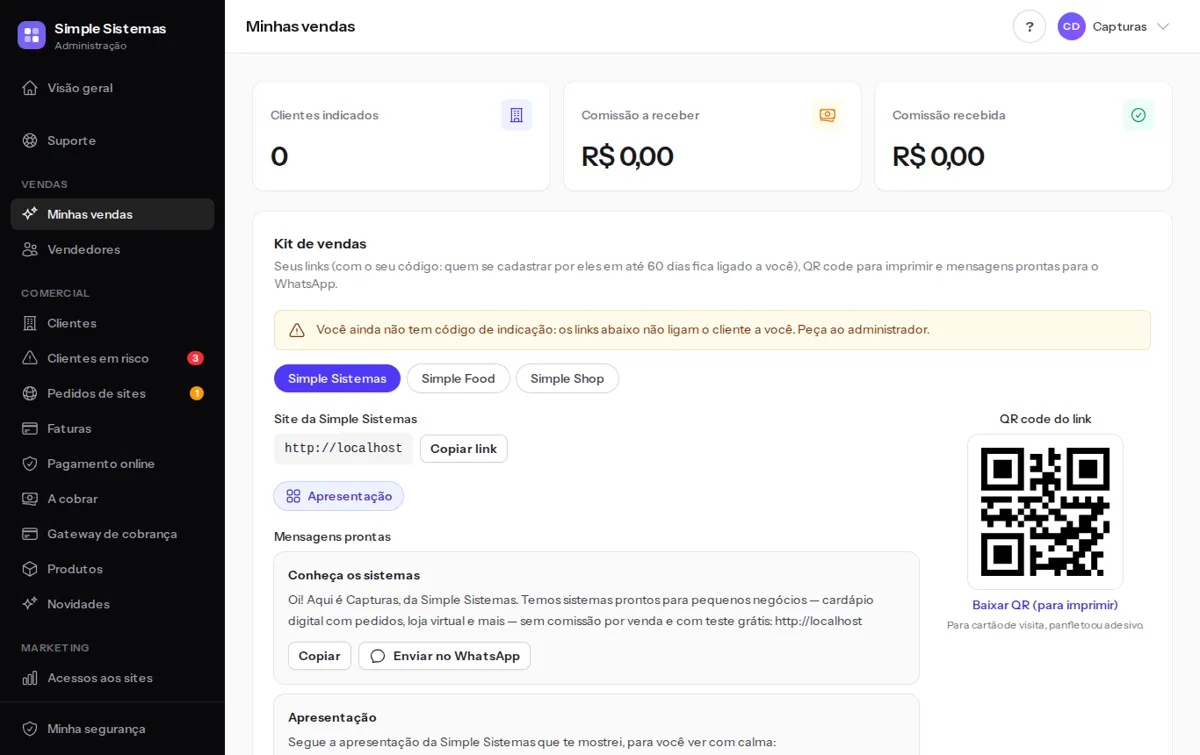Viewport: 1200px width, 755px height.
Task: Click the Clientes building icon in sidebar
Action: (x=30, y=323)
